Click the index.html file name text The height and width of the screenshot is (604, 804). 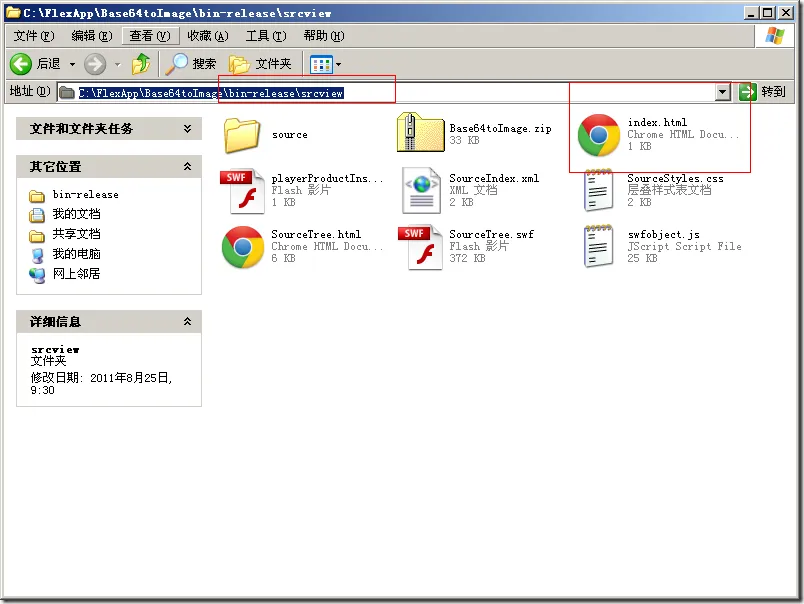(x=657, y=122)
